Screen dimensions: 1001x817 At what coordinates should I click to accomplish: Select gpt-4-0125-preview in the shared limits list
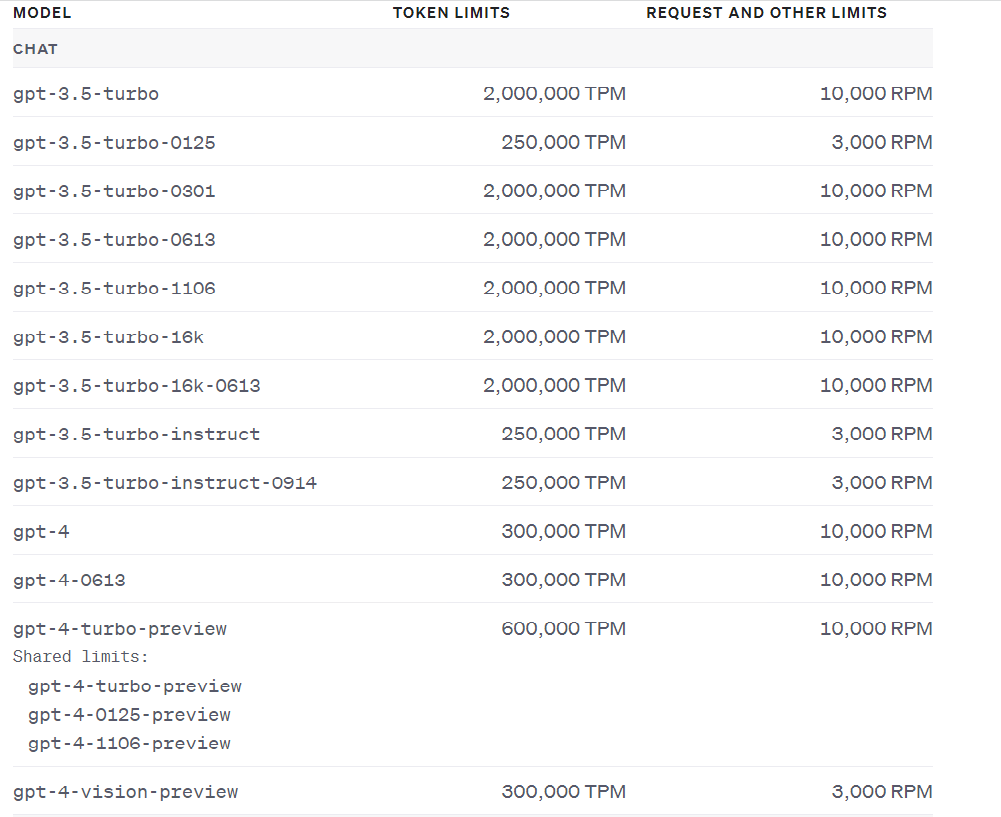click(x=129, y=715)
